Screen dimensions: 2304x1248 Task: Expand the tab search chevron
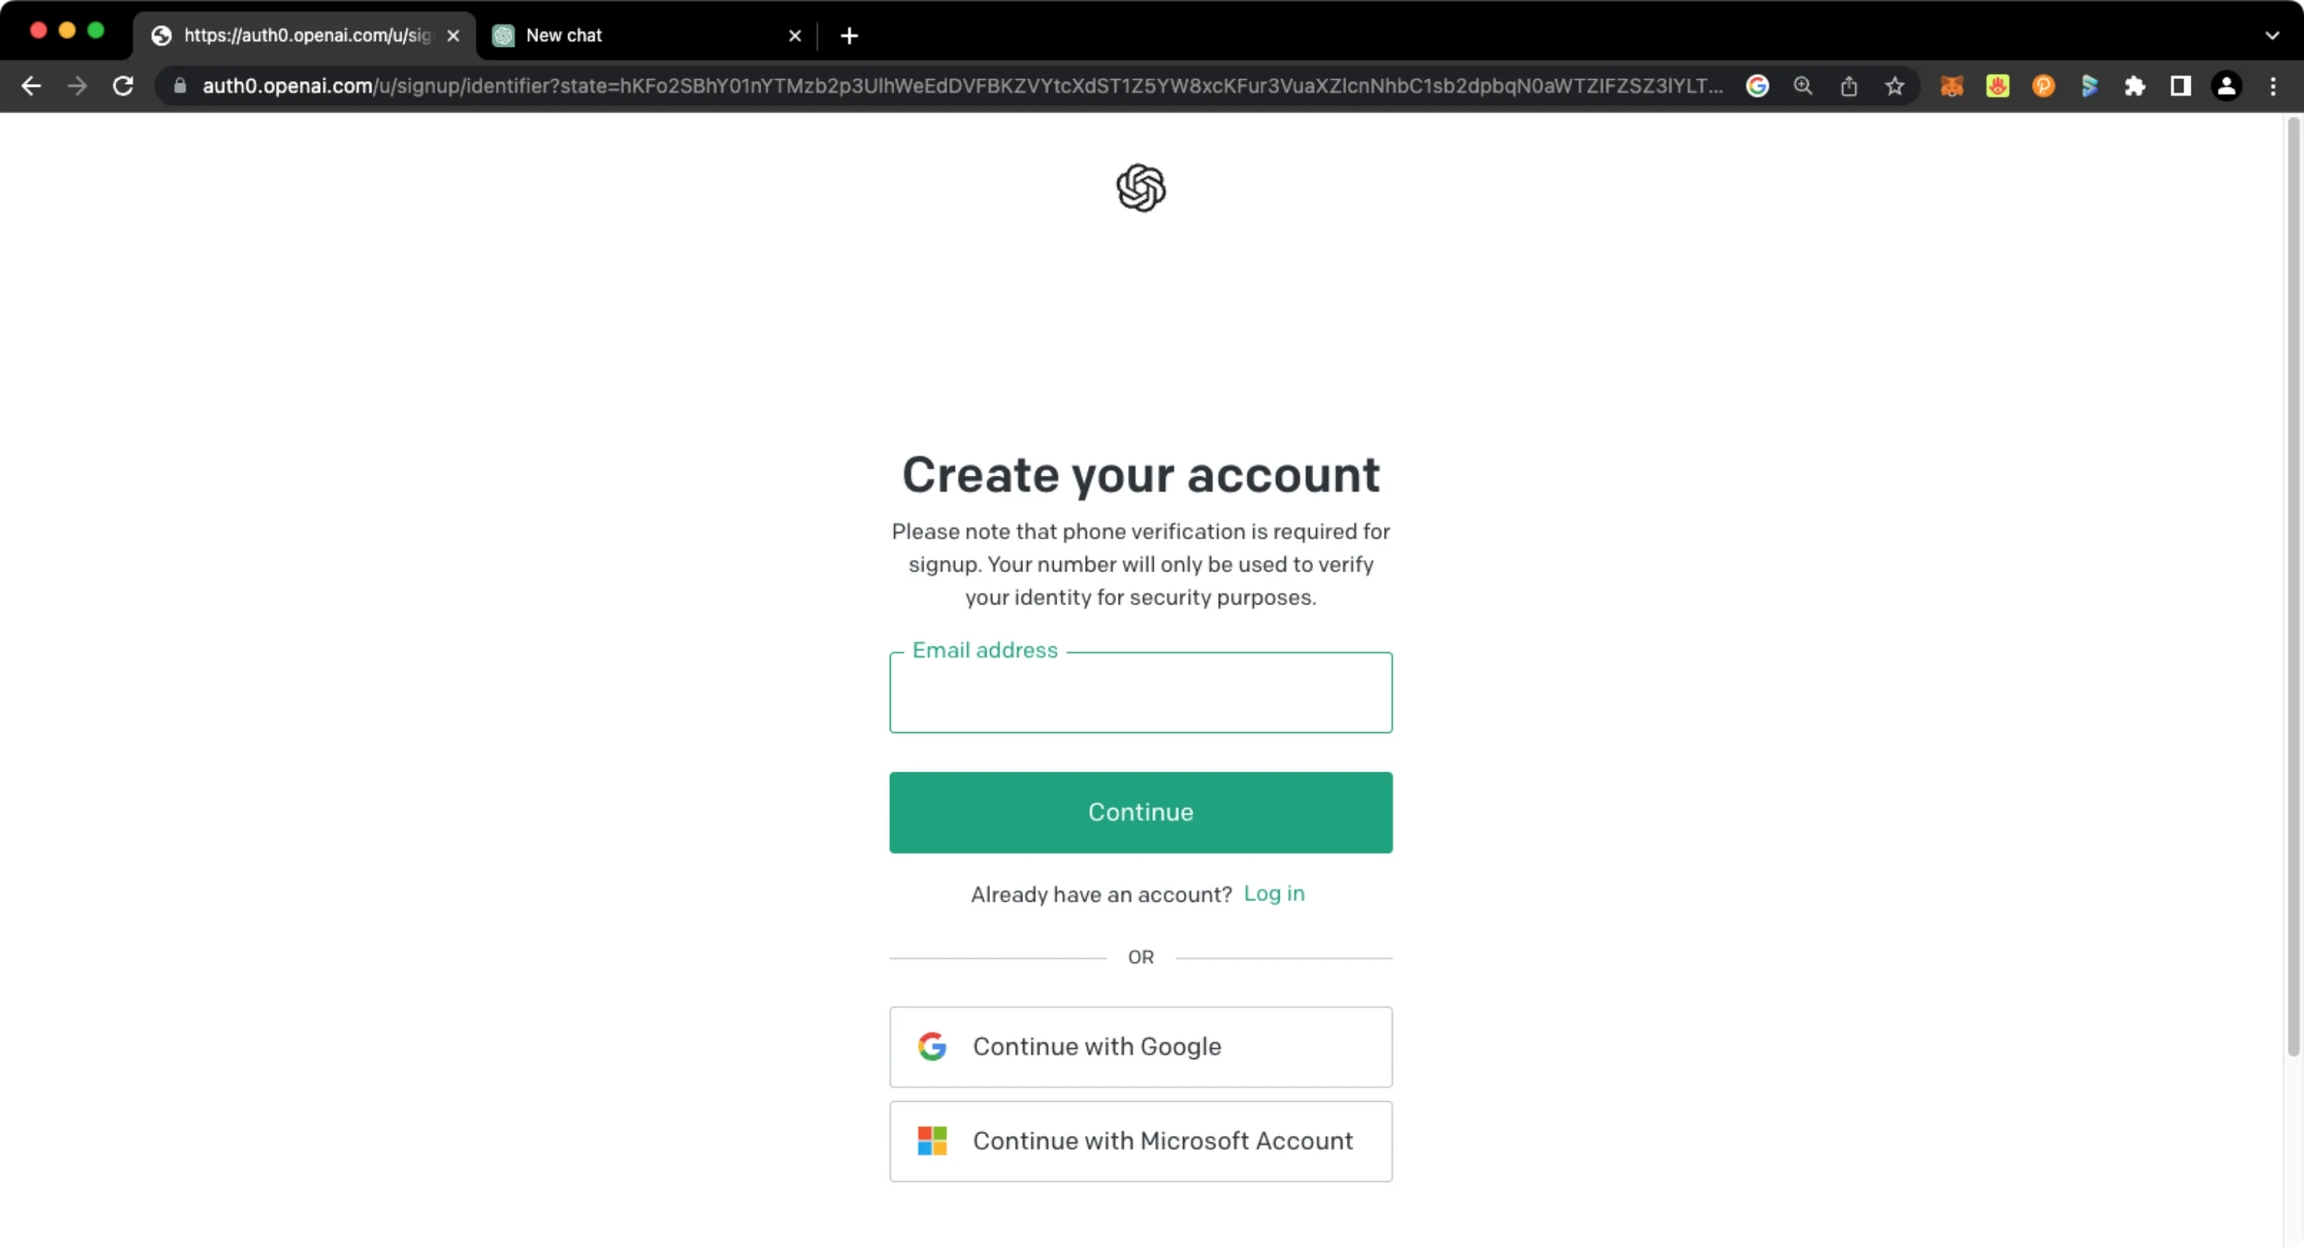click(x=2272, y=35)
